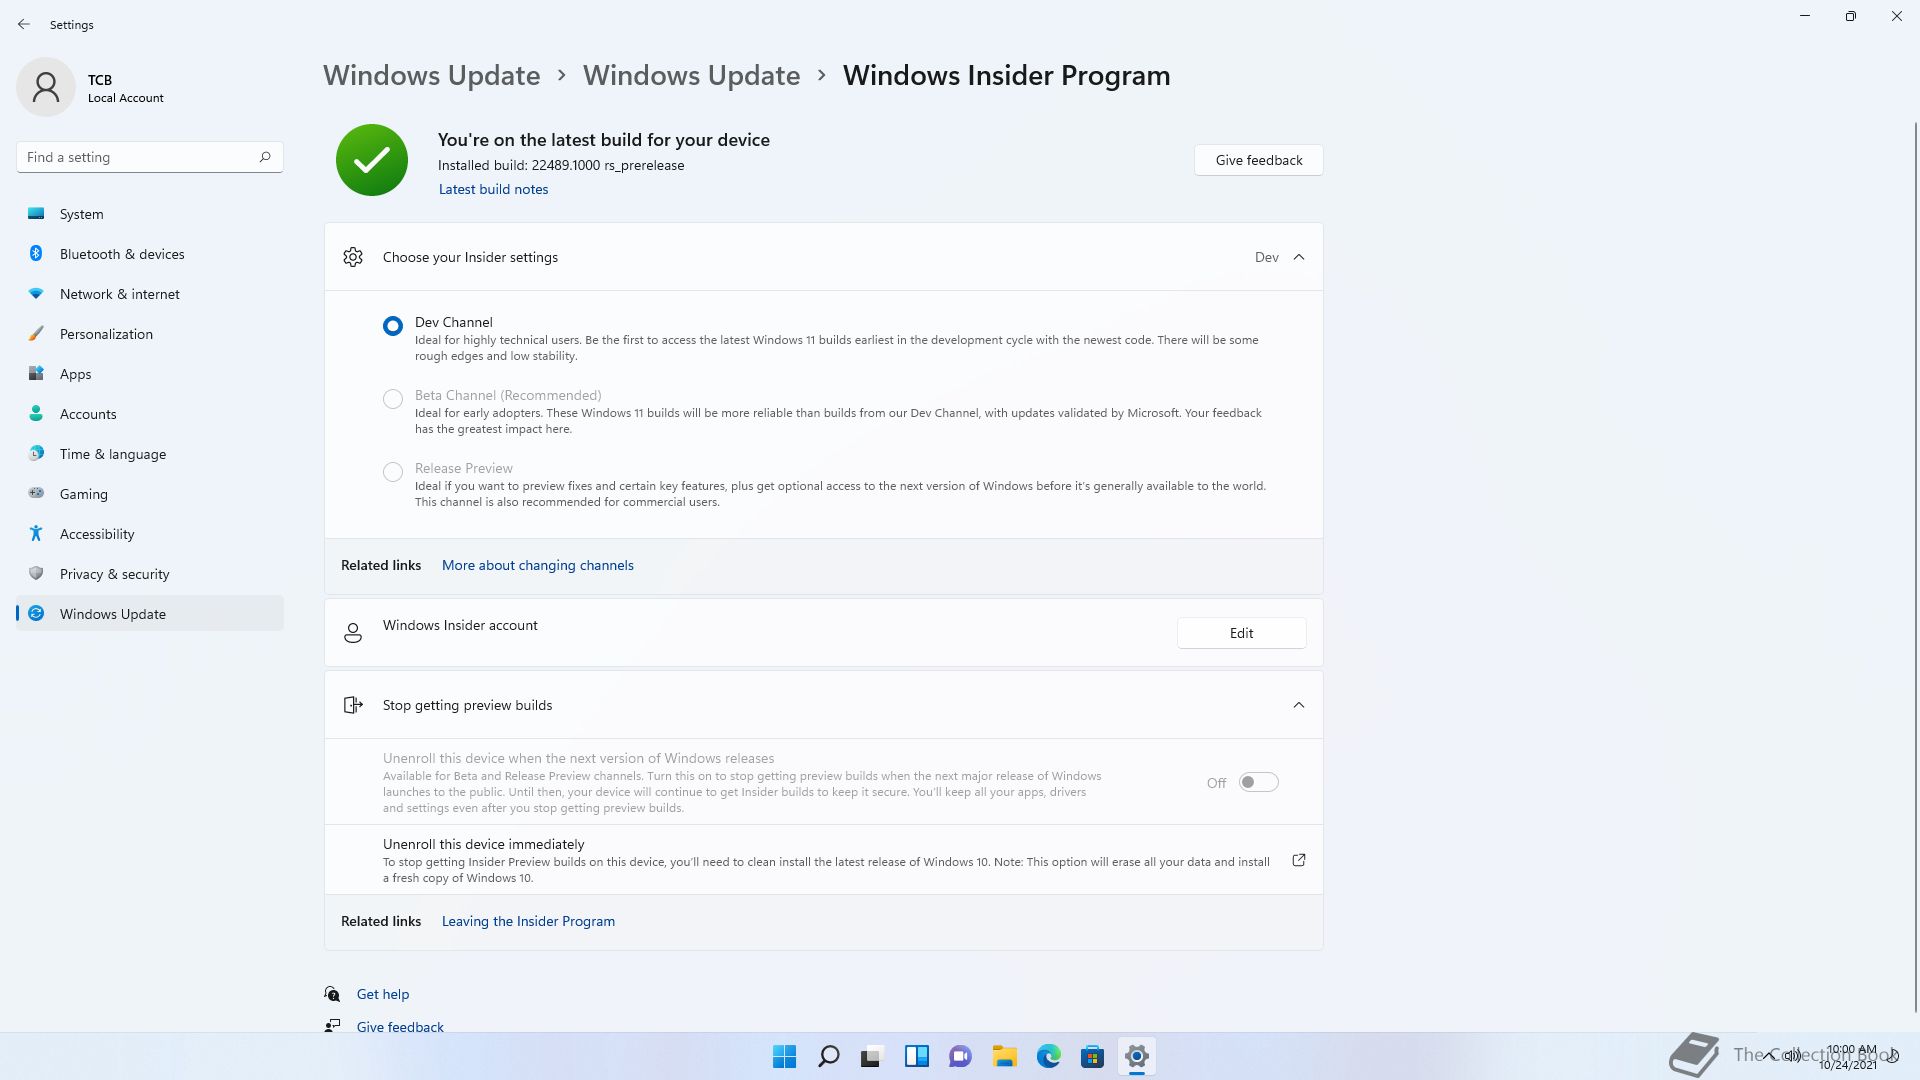
Task: Open Time & language settings label
Action: 113,453
